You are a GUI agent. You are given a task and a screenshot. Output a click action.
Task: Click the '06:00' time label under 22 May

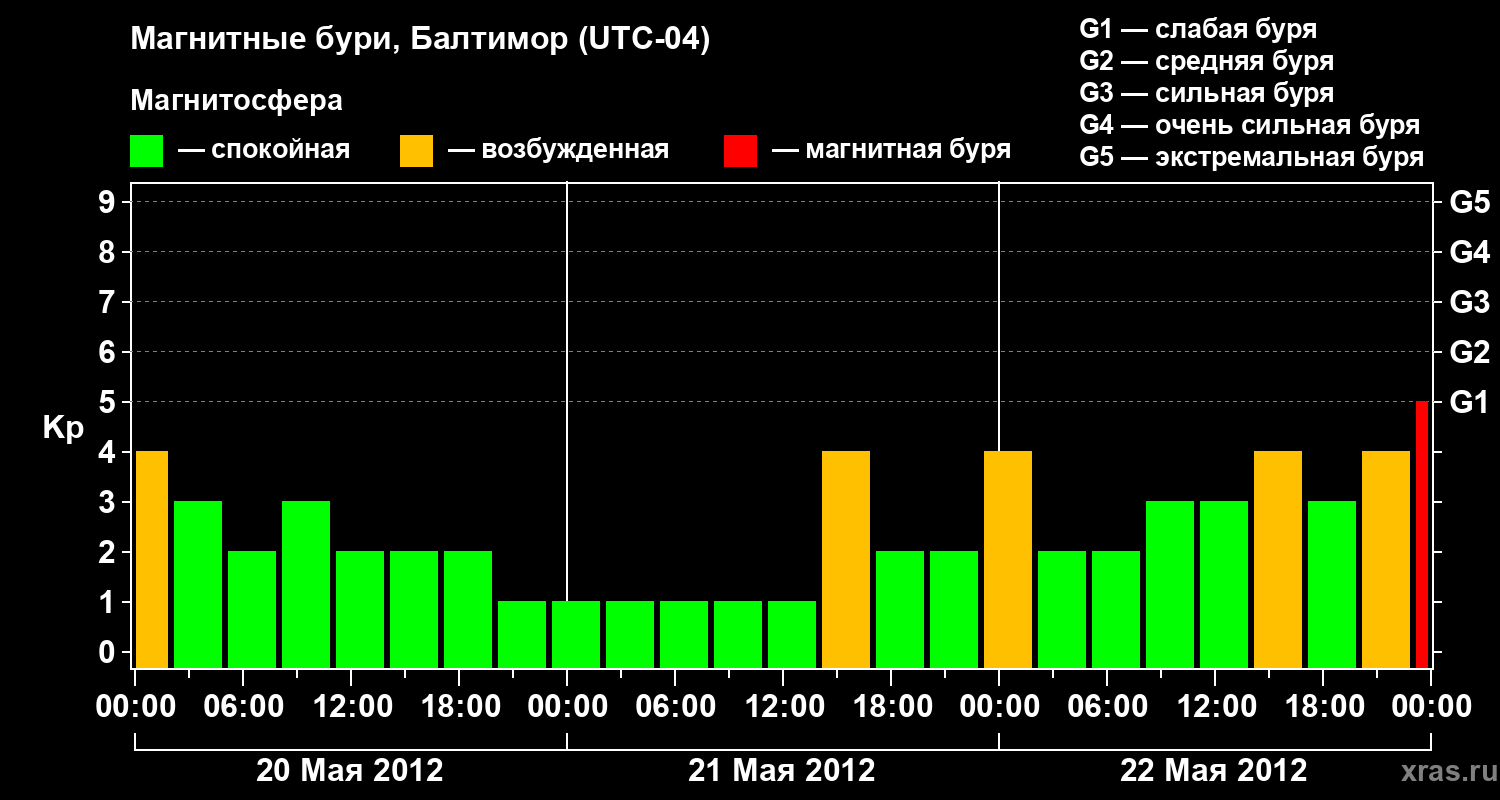[1107, 706]
